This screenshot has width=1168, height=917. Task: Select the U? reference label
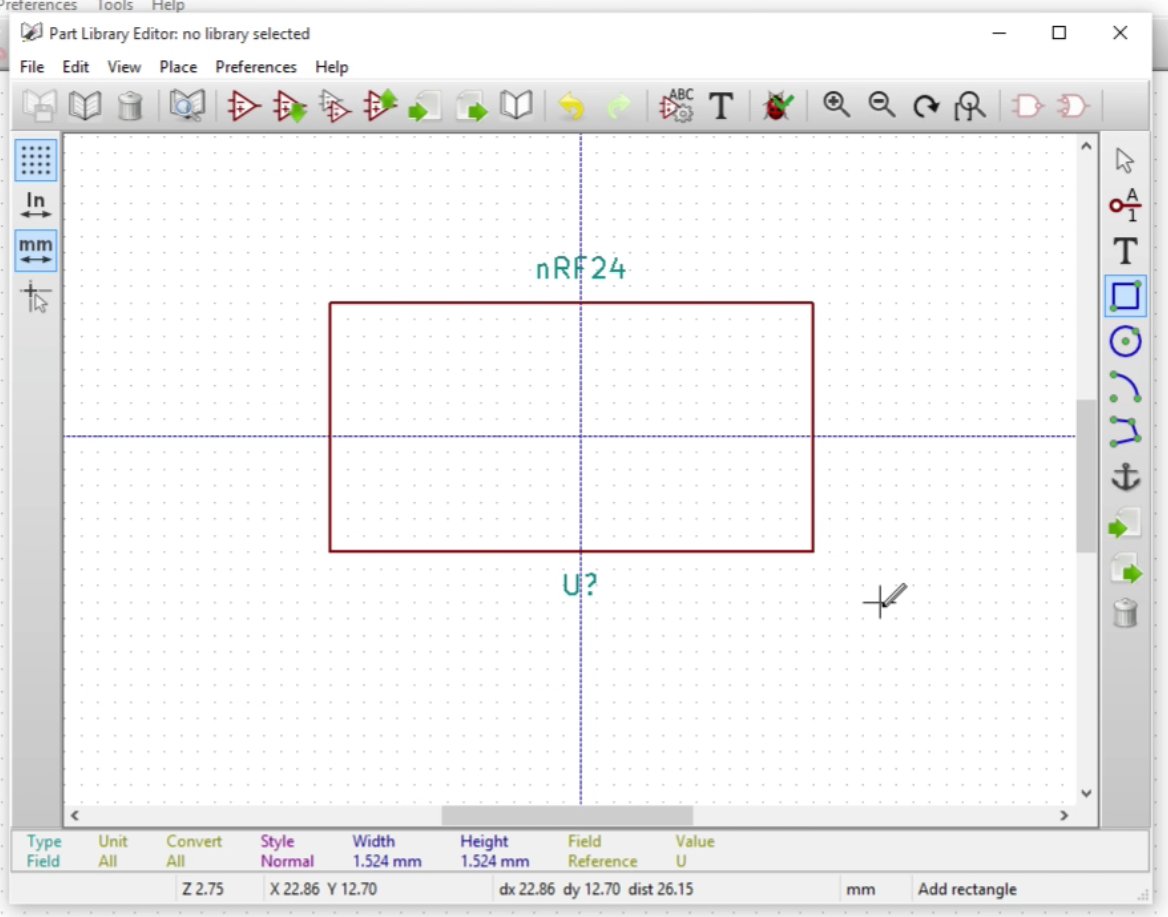(x=580, y=586)
